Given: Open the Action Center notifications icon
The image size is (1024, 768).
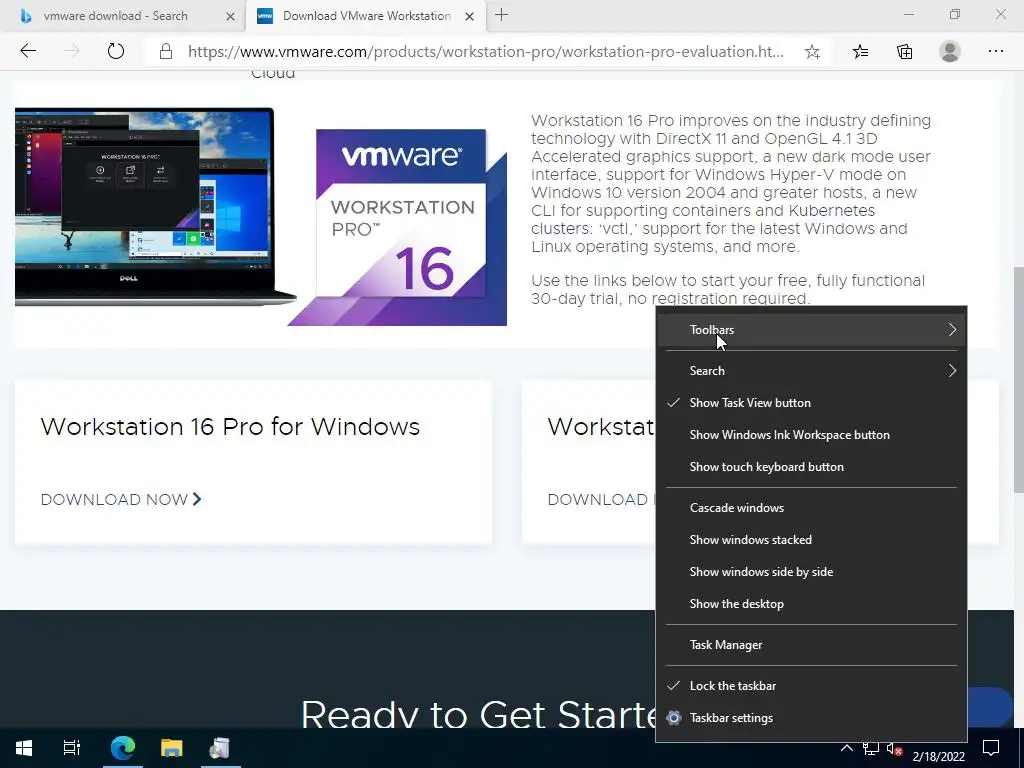Looking at the screenshot, I should point(991,748).
